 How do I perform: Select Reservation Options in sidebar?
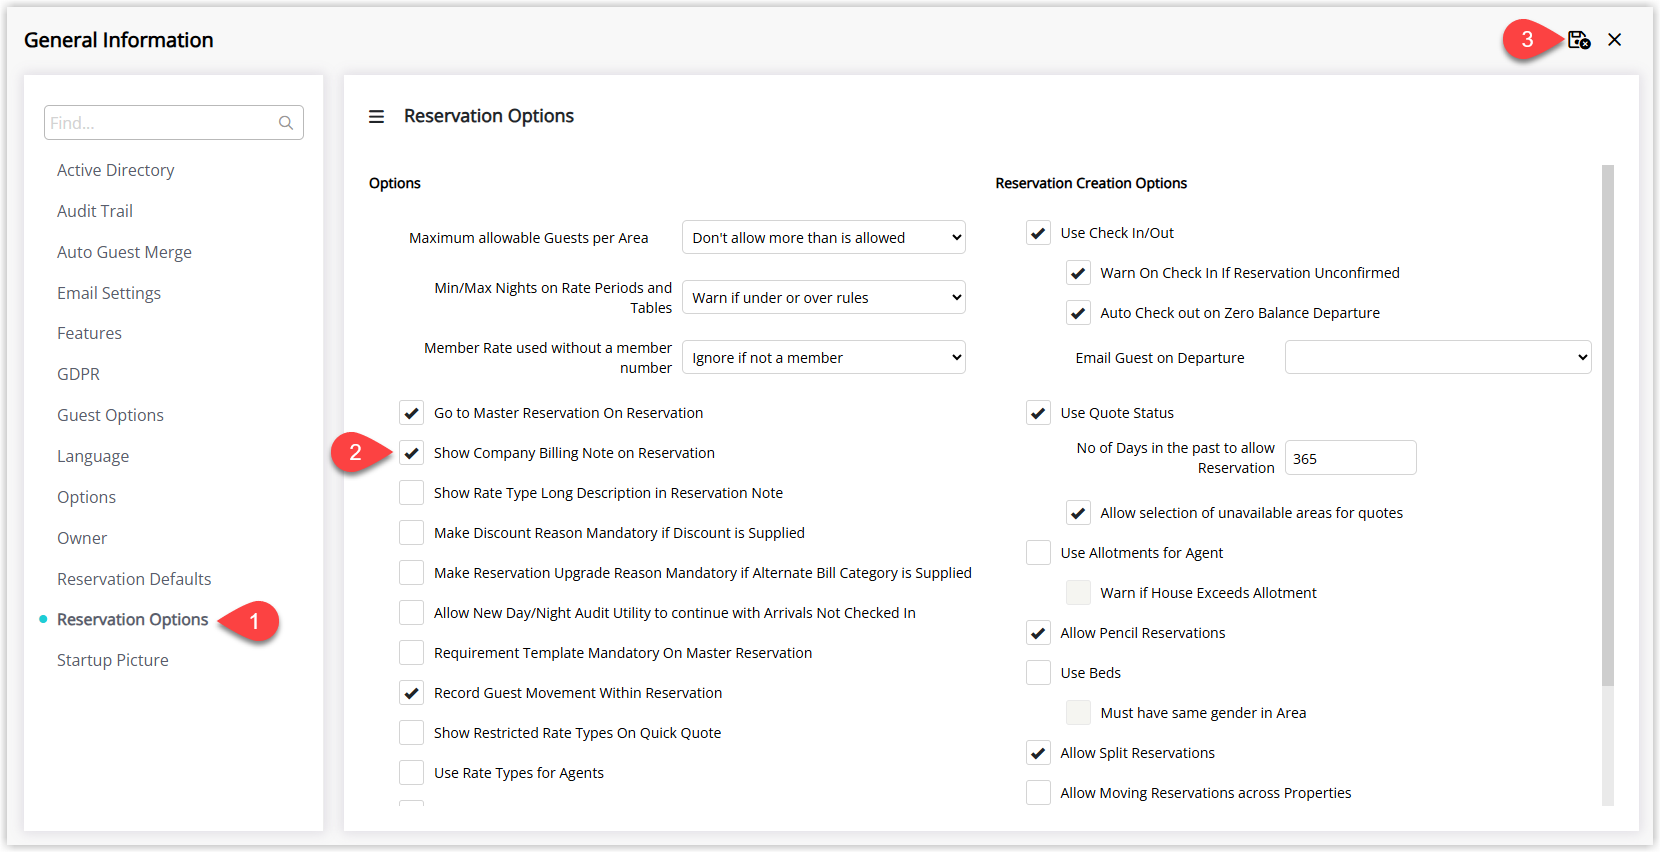pos(133,620)
